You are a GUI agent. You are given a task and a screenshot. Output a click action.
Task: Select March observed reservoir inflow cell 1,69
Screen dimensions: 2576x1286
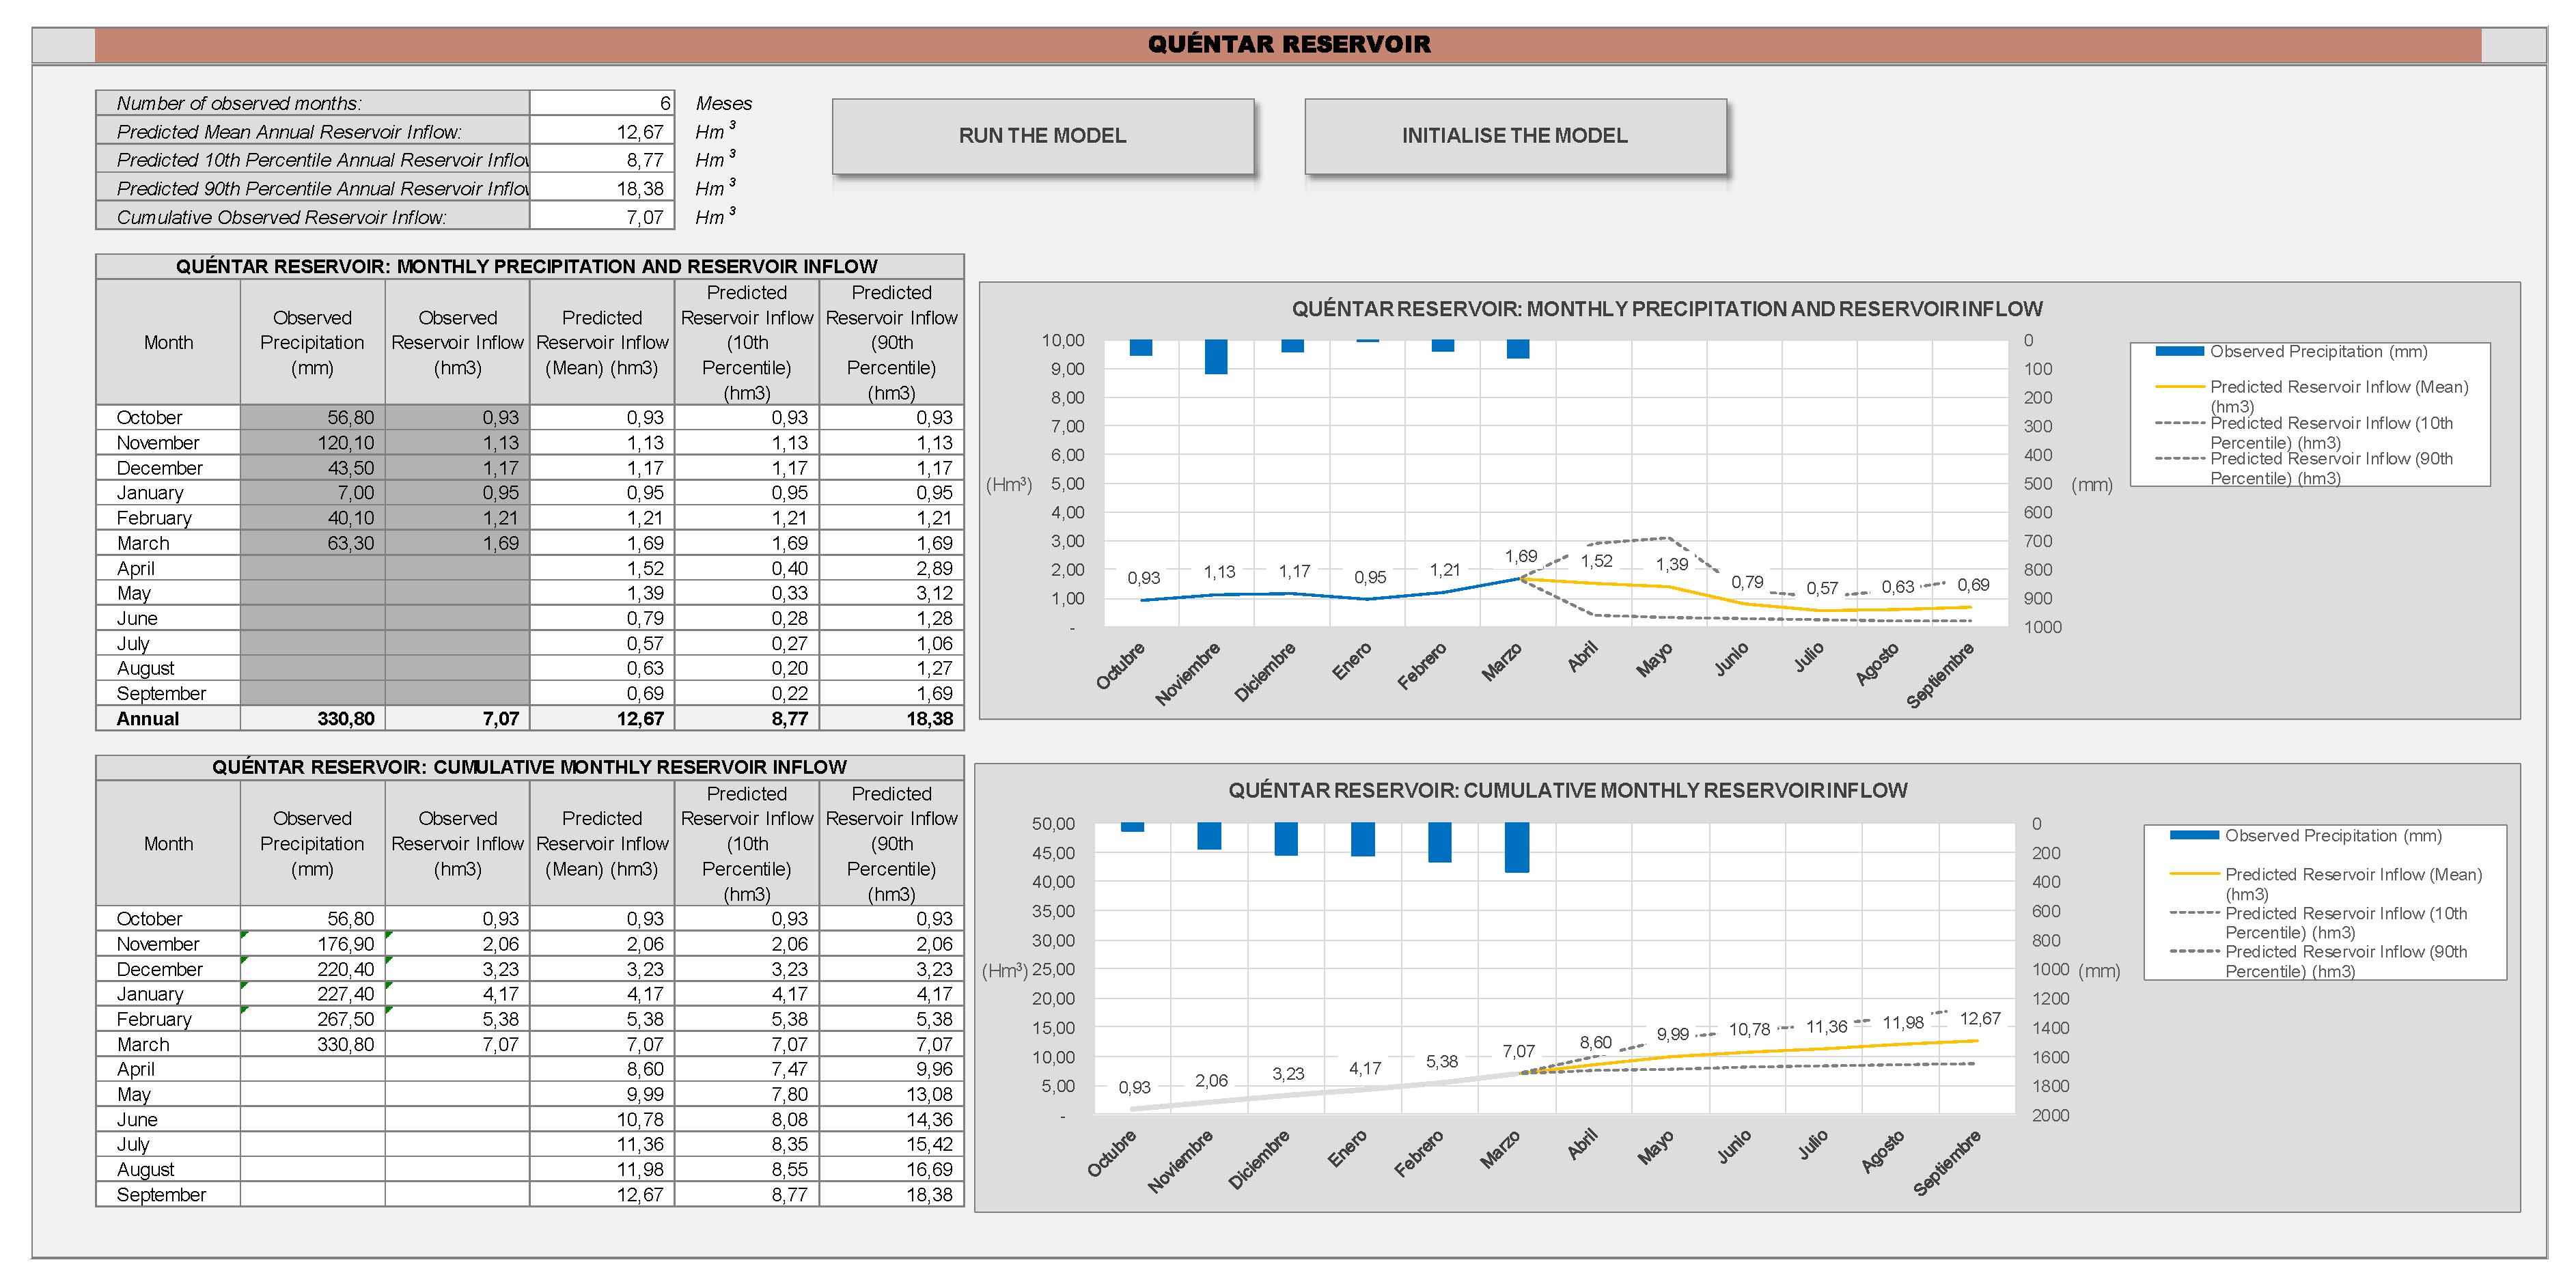(x=457, y=543)
